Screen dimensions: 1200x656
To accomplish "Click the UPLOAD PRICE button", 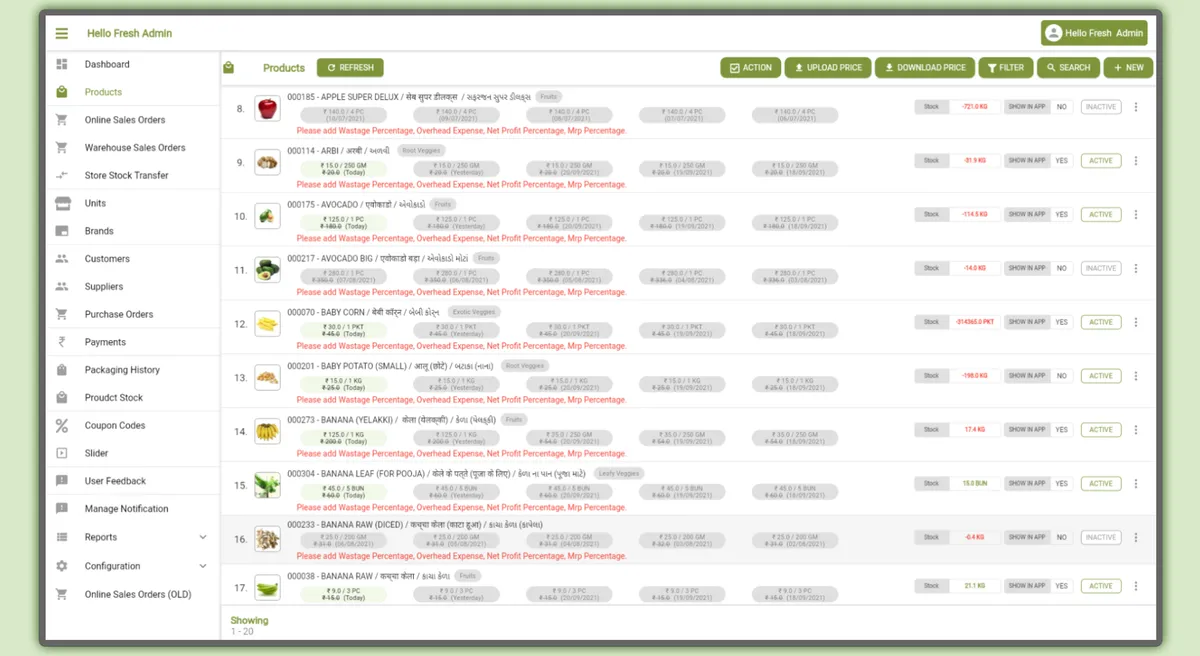I will pos(827,68).
